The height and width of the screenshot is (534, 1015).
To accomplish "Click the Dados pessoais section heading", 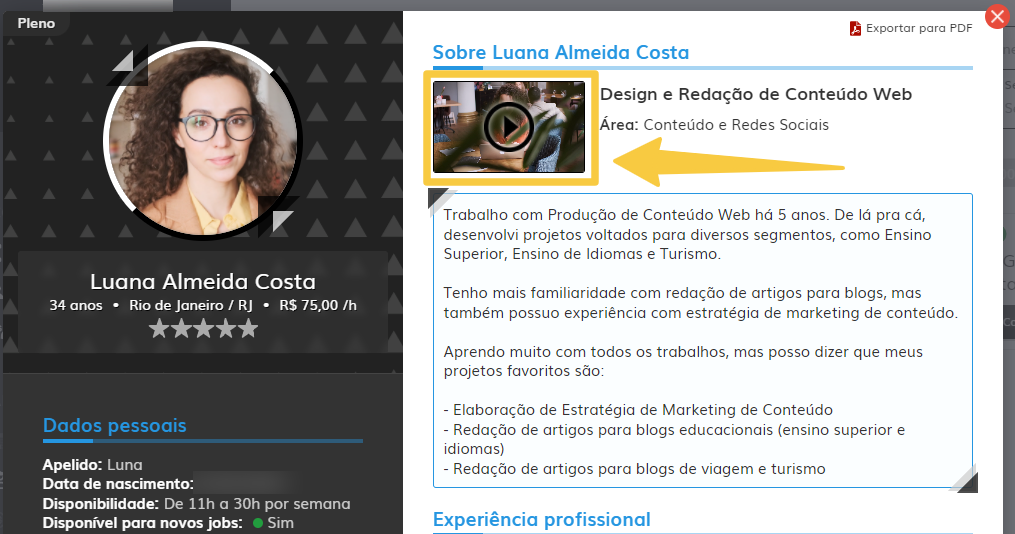I will (115, 425).
